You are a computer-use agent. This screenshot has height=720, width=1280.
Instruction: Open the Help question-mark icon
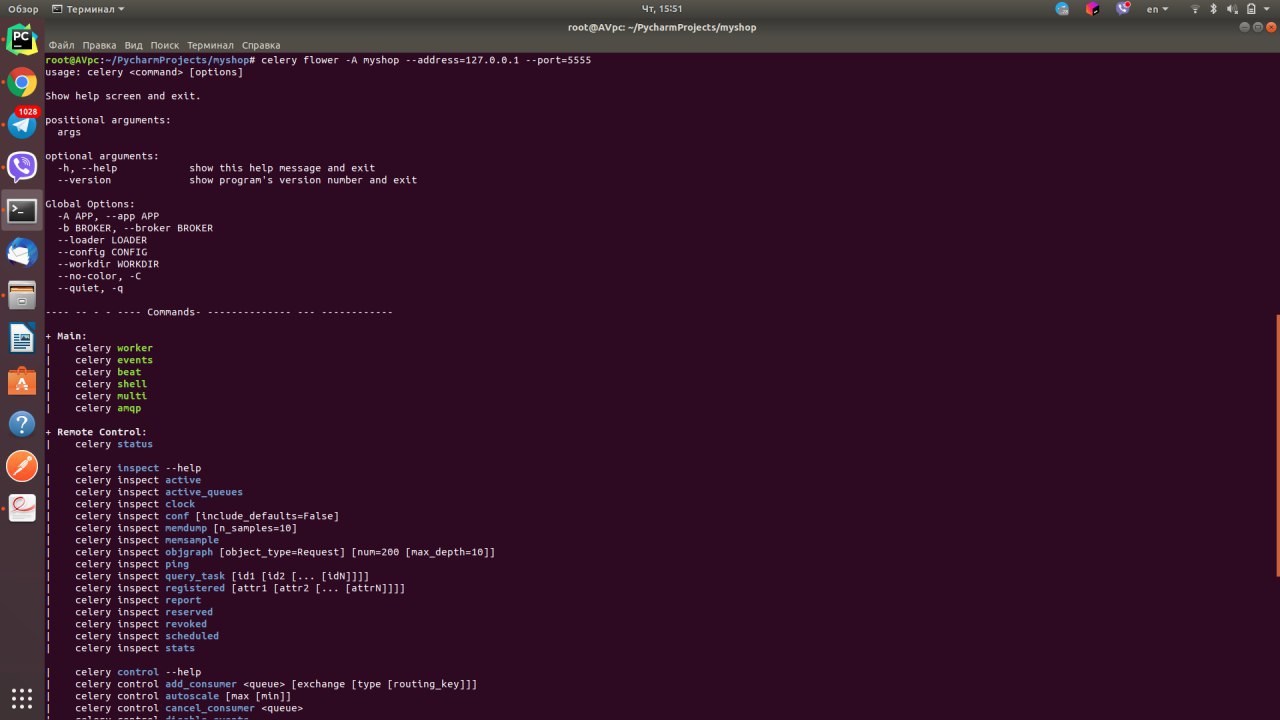22,423
